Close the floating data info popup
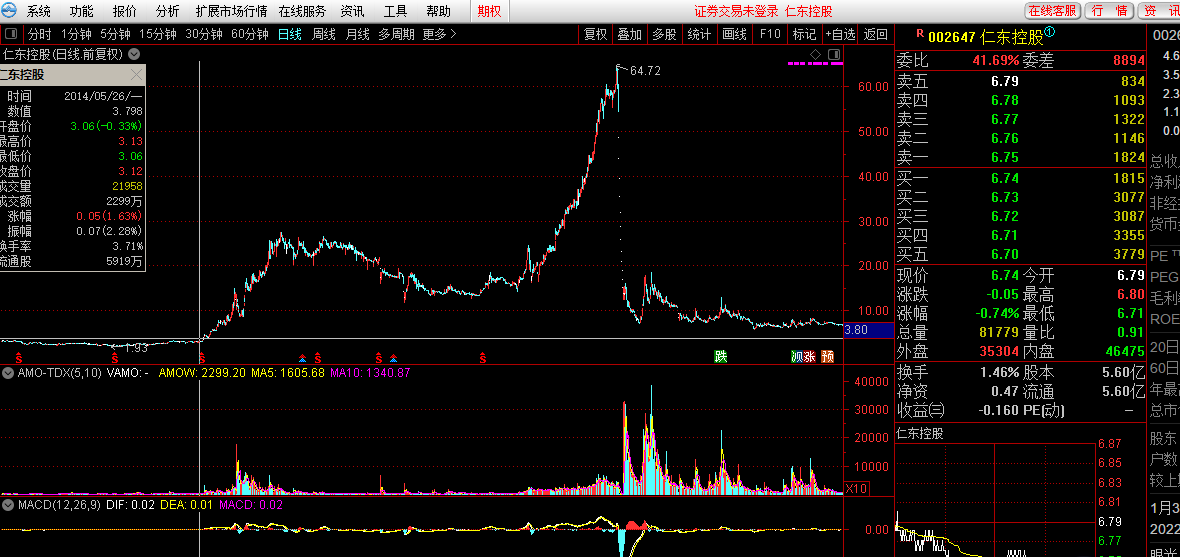 pyautogui.click(x=136, y=75)
